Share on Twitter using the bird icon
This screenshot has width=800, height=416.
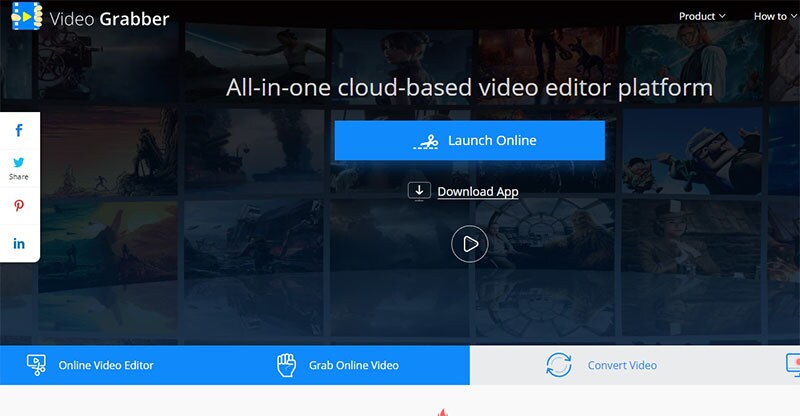coord(19,163)
